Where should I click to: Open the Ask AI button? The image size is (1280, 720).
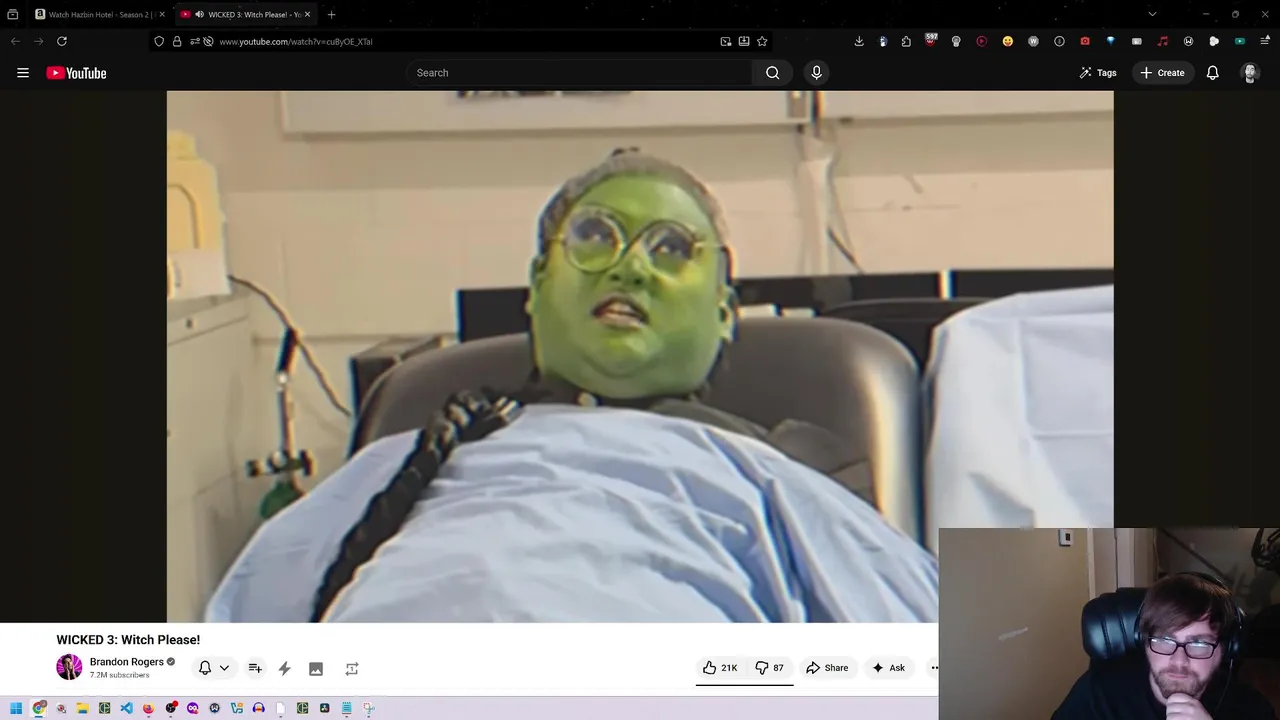(x=888, y=668)
